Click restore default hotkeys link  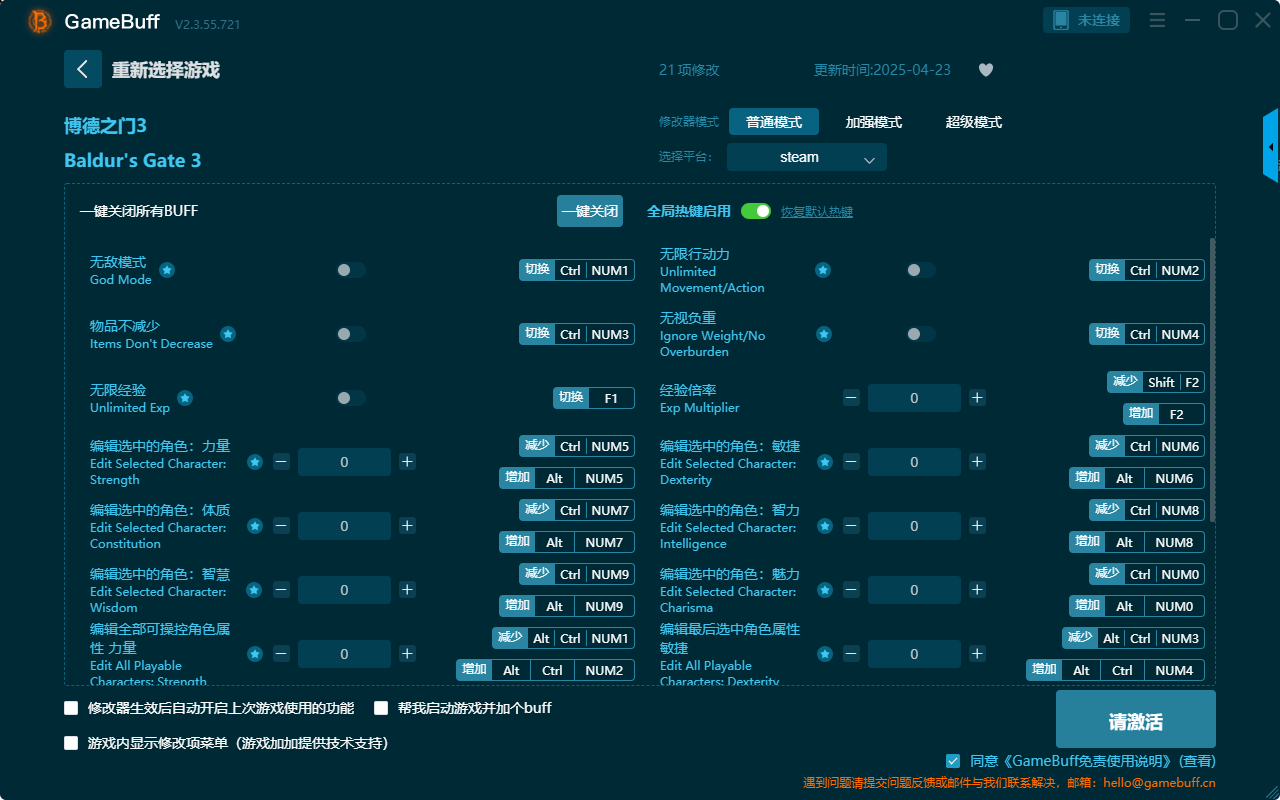817,212
